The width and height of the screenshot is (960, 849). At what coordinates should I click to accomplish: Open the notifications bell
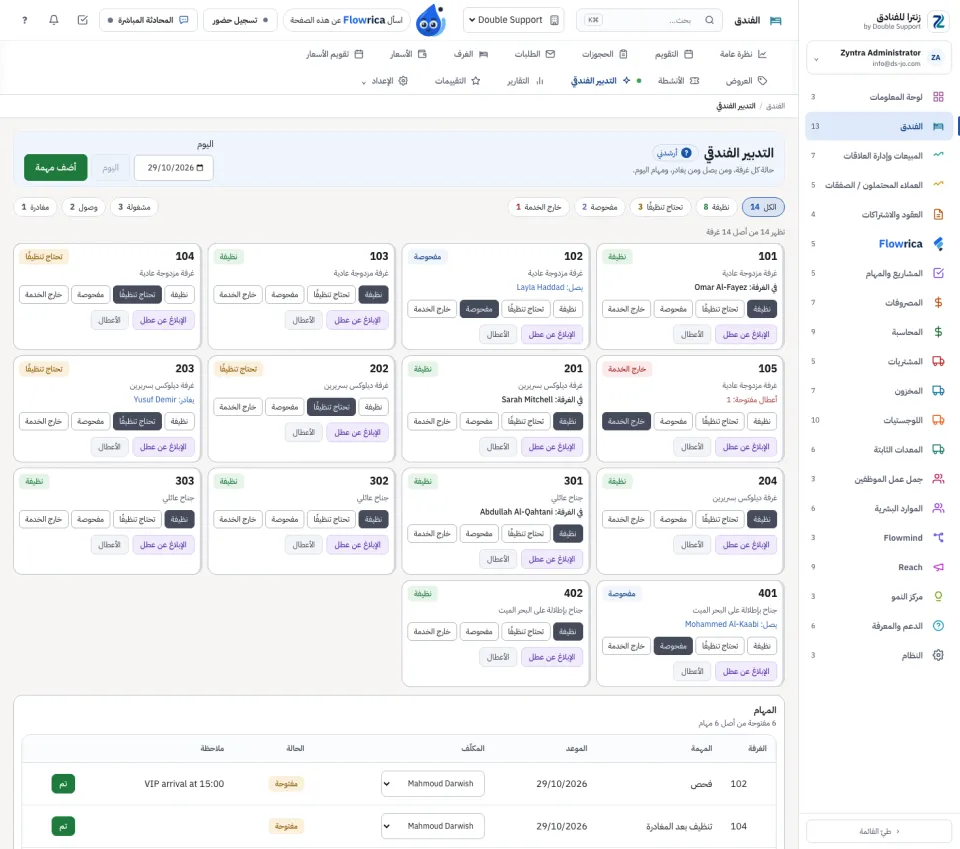(x=54, y=20)
